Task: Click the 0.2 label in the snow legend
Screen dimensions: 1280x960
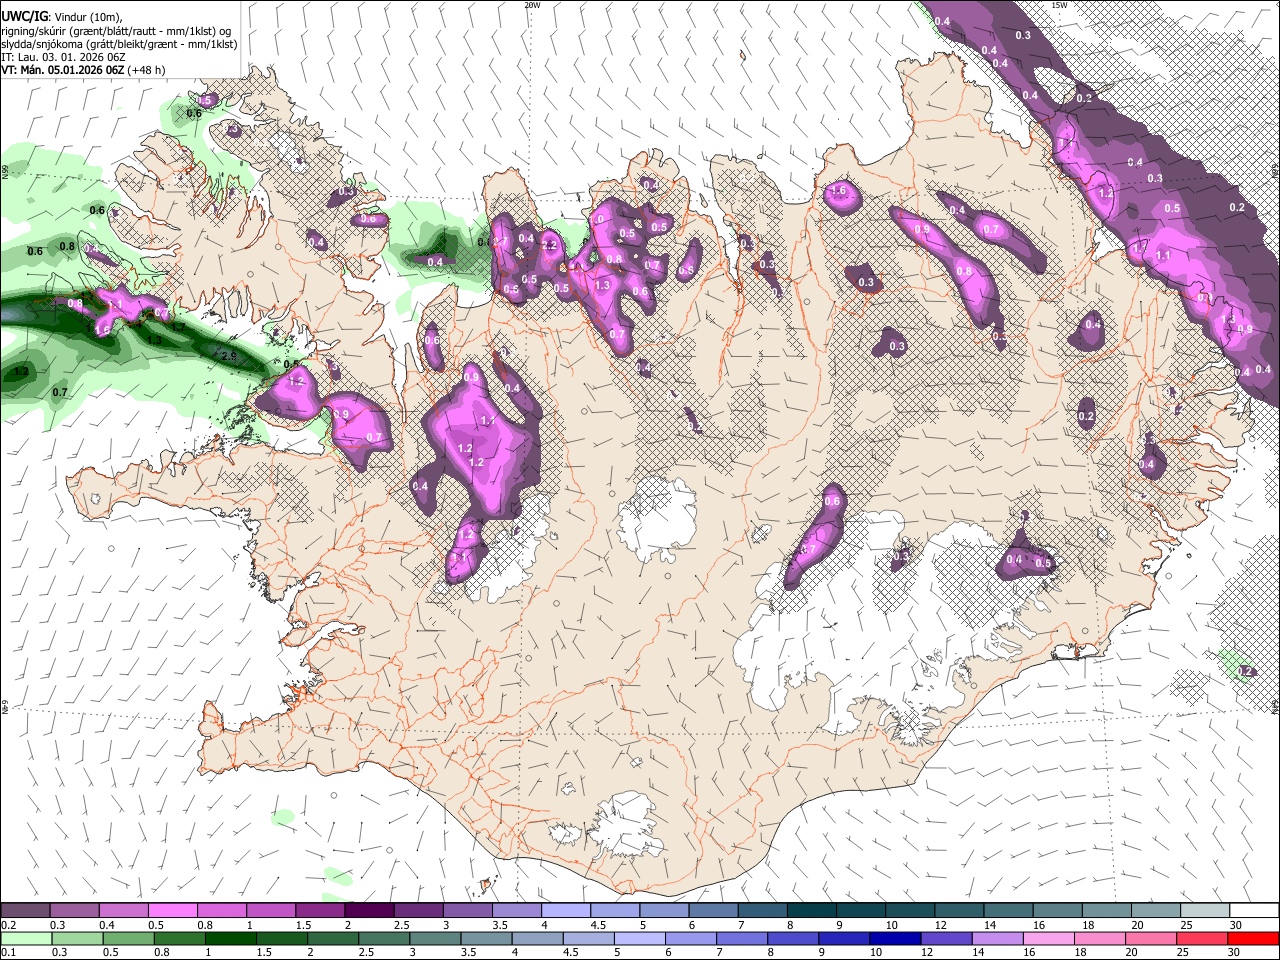Action: pos(9,925)
